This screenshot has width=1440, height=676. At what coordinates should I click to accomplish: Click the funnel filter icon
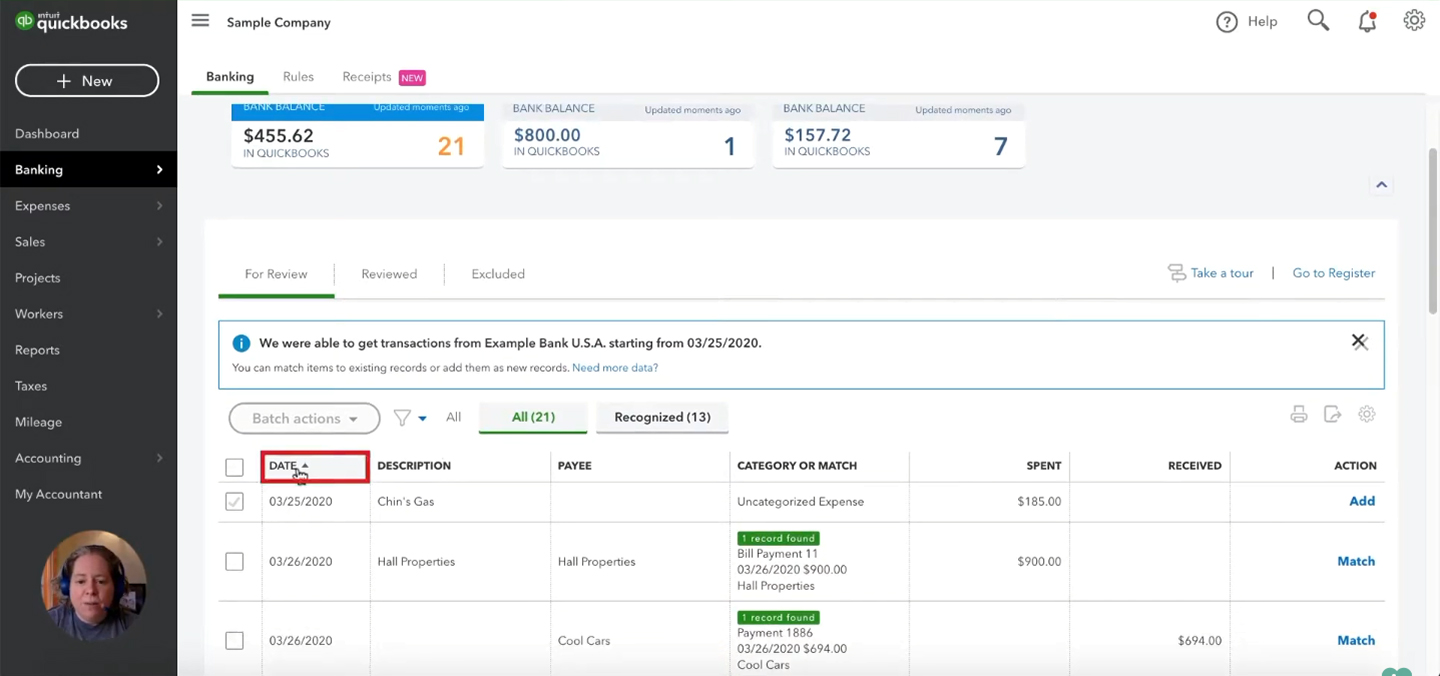point(402,418)
